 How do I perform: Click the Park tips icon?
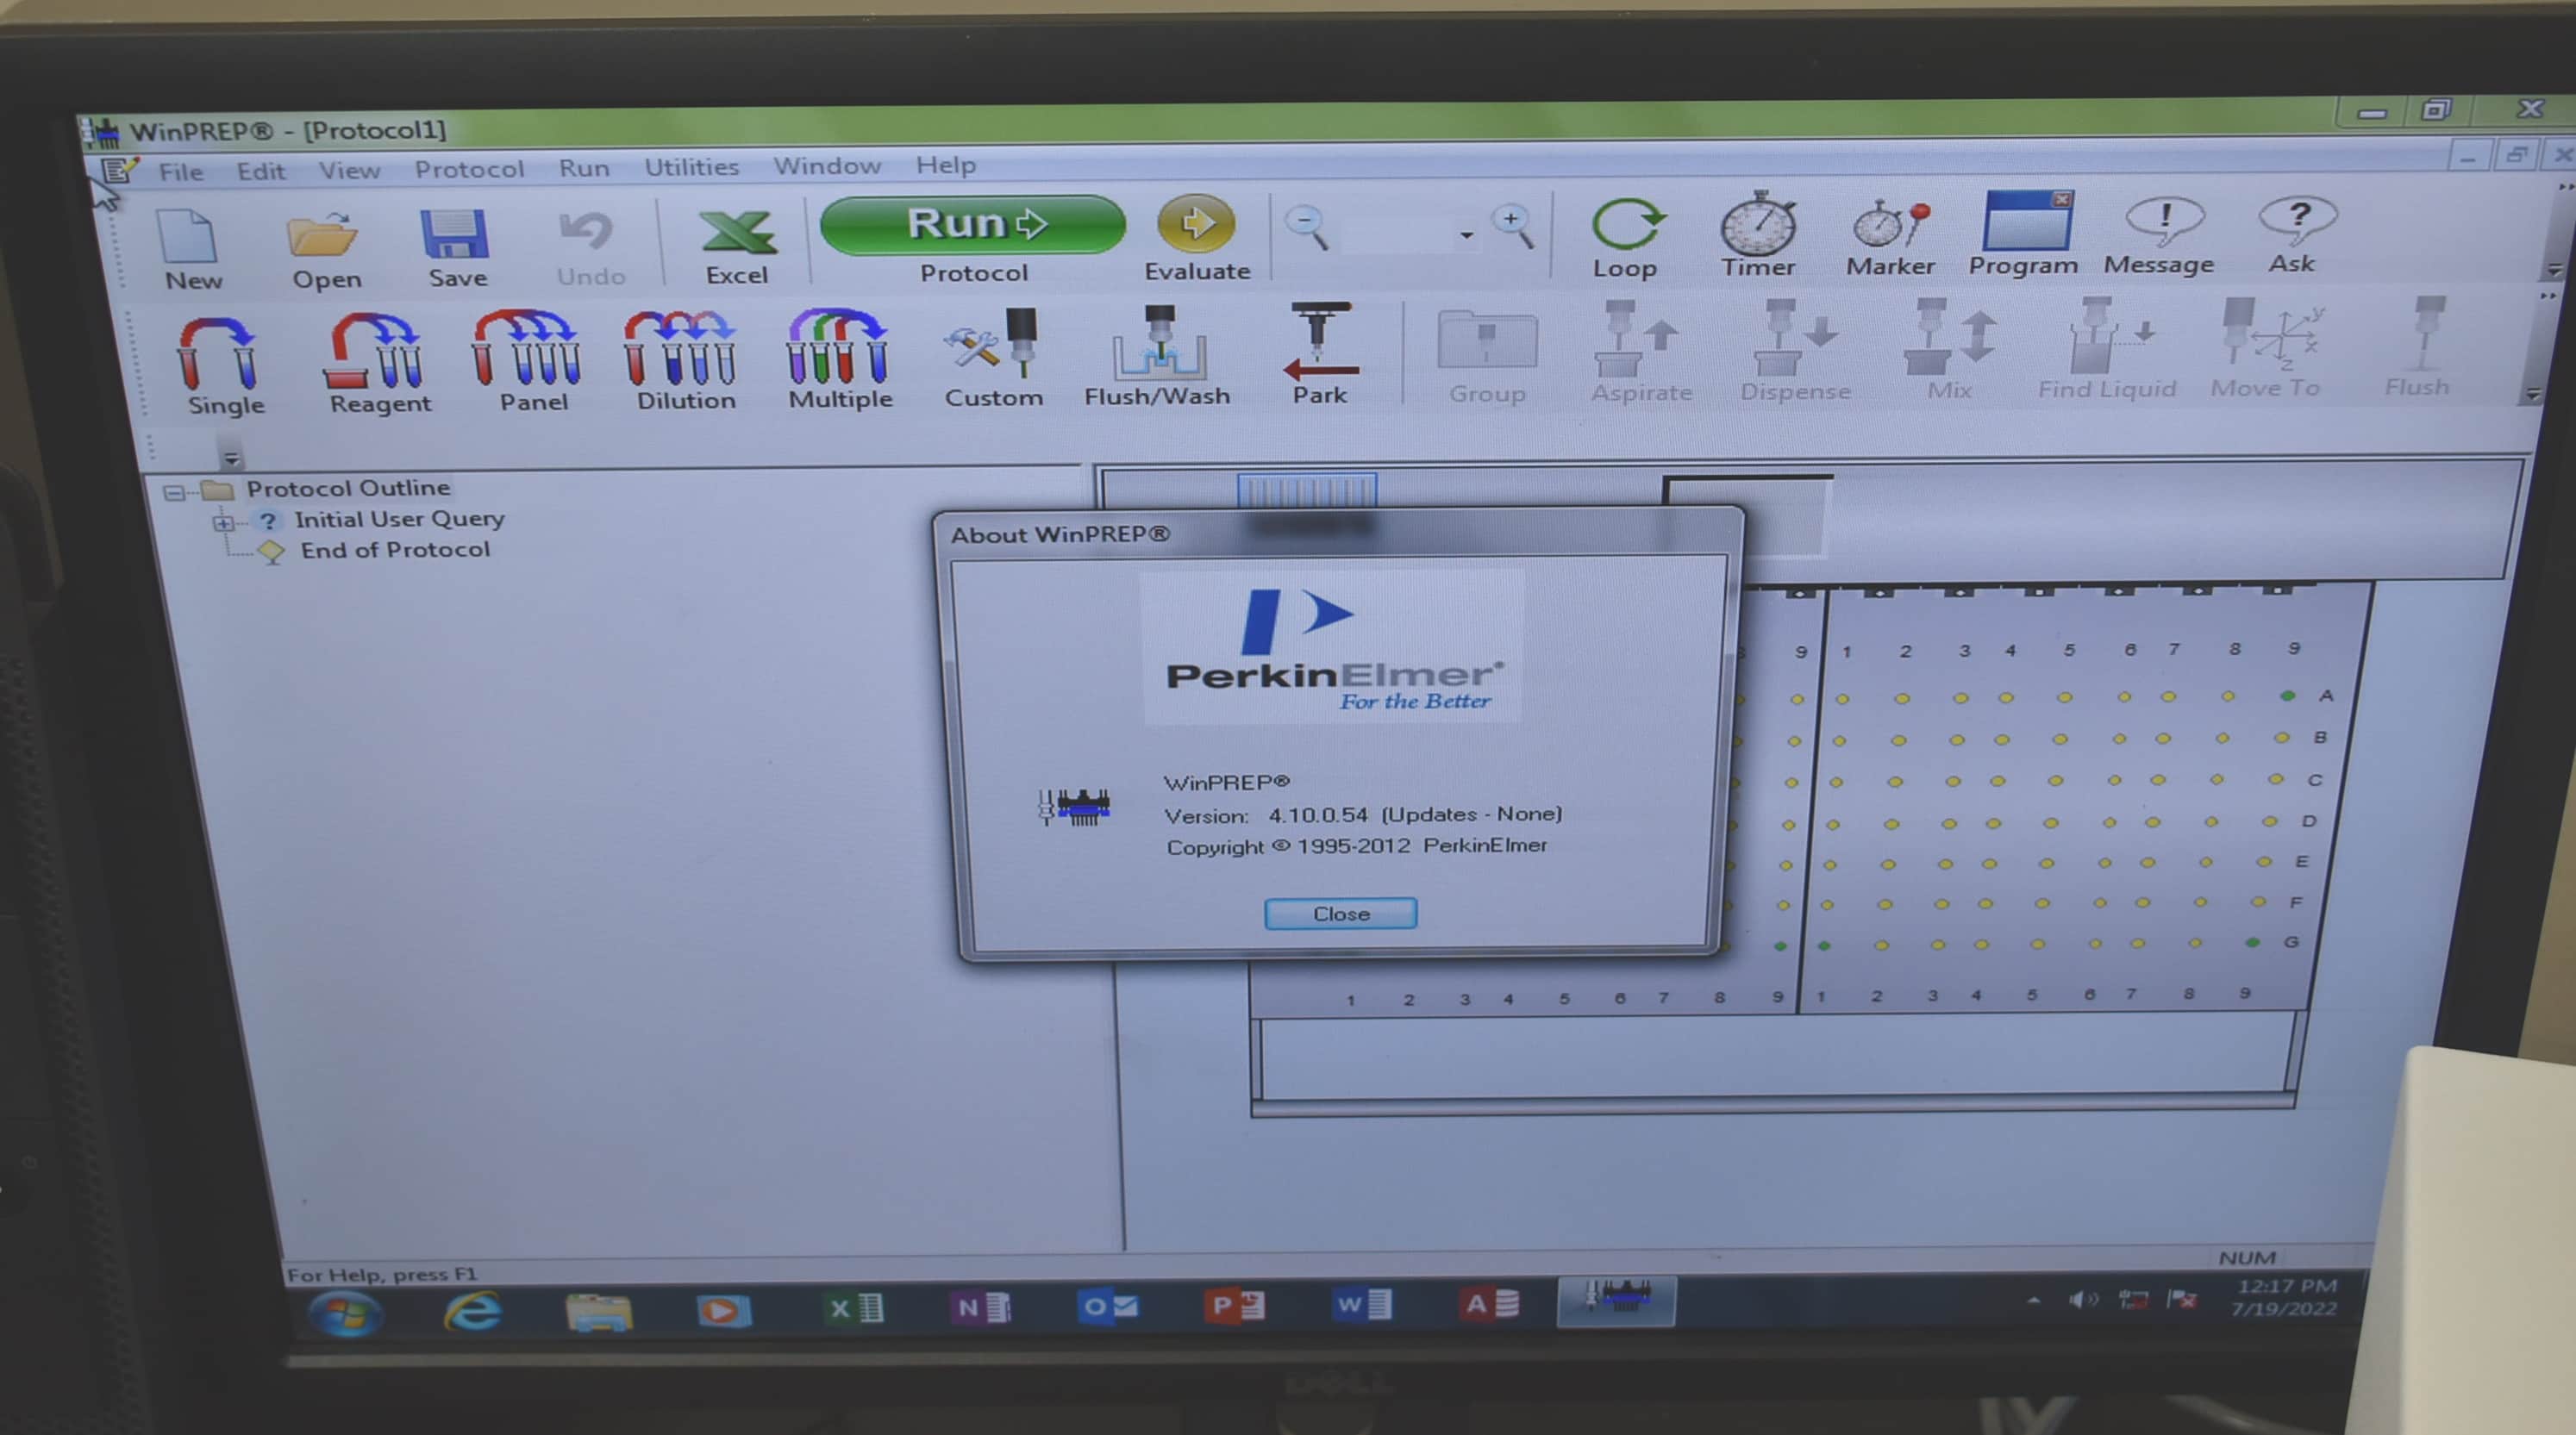(x=1319, y=354)
